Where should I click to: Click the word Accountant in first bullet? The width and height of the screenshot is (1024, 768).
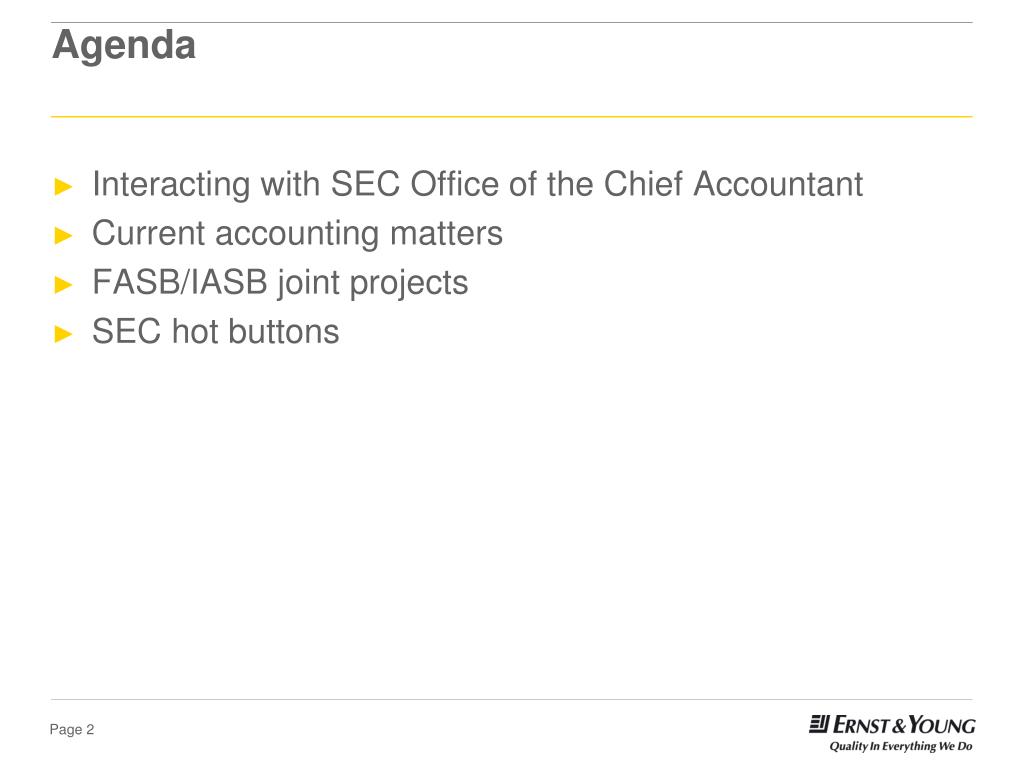778,184
